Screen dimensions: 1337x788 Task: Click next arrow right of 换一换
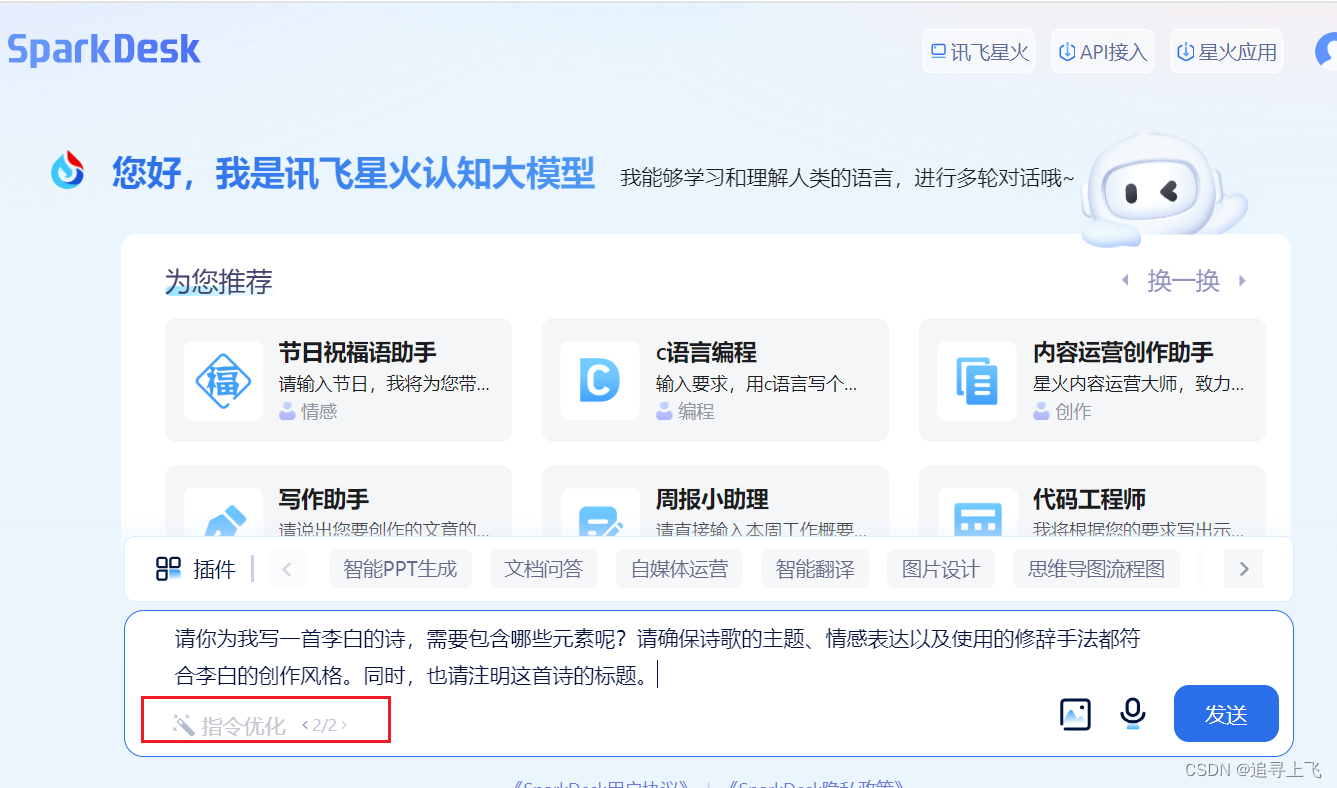1242,281
